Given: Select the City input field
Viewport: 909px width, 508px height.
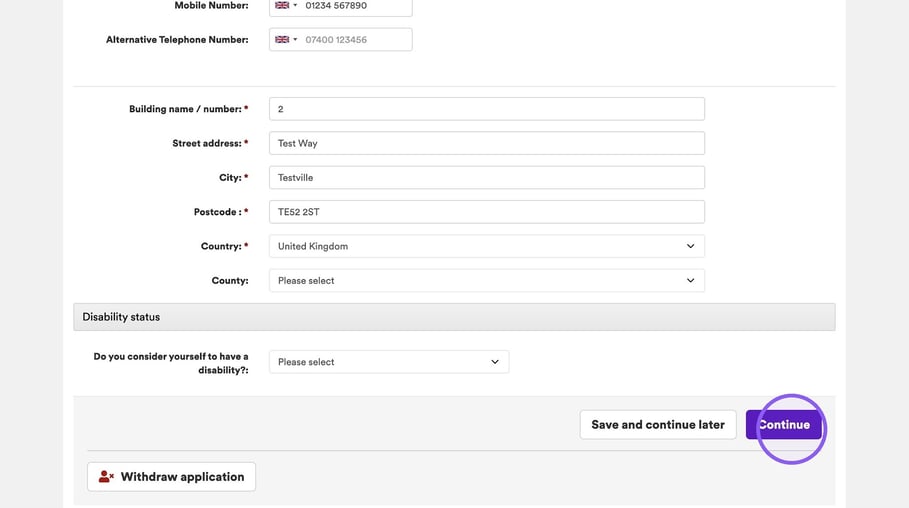Looking at the screenshot, I should pyautogui.click(x=486, y=177).
